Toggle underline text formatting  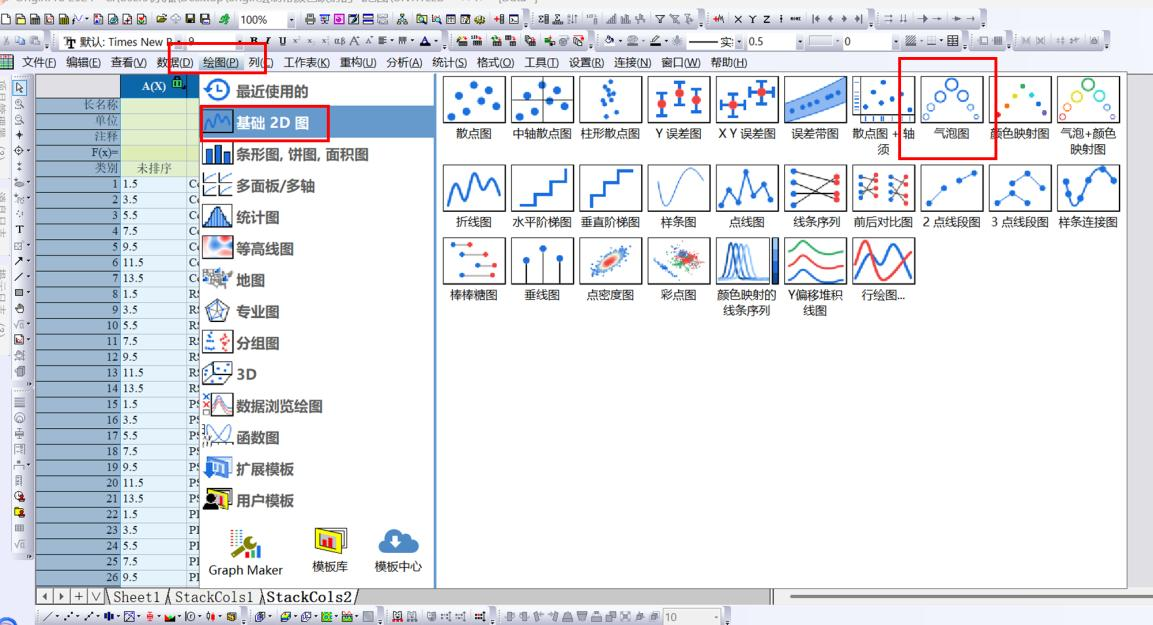pyautogui.click(x=282, y=42)
